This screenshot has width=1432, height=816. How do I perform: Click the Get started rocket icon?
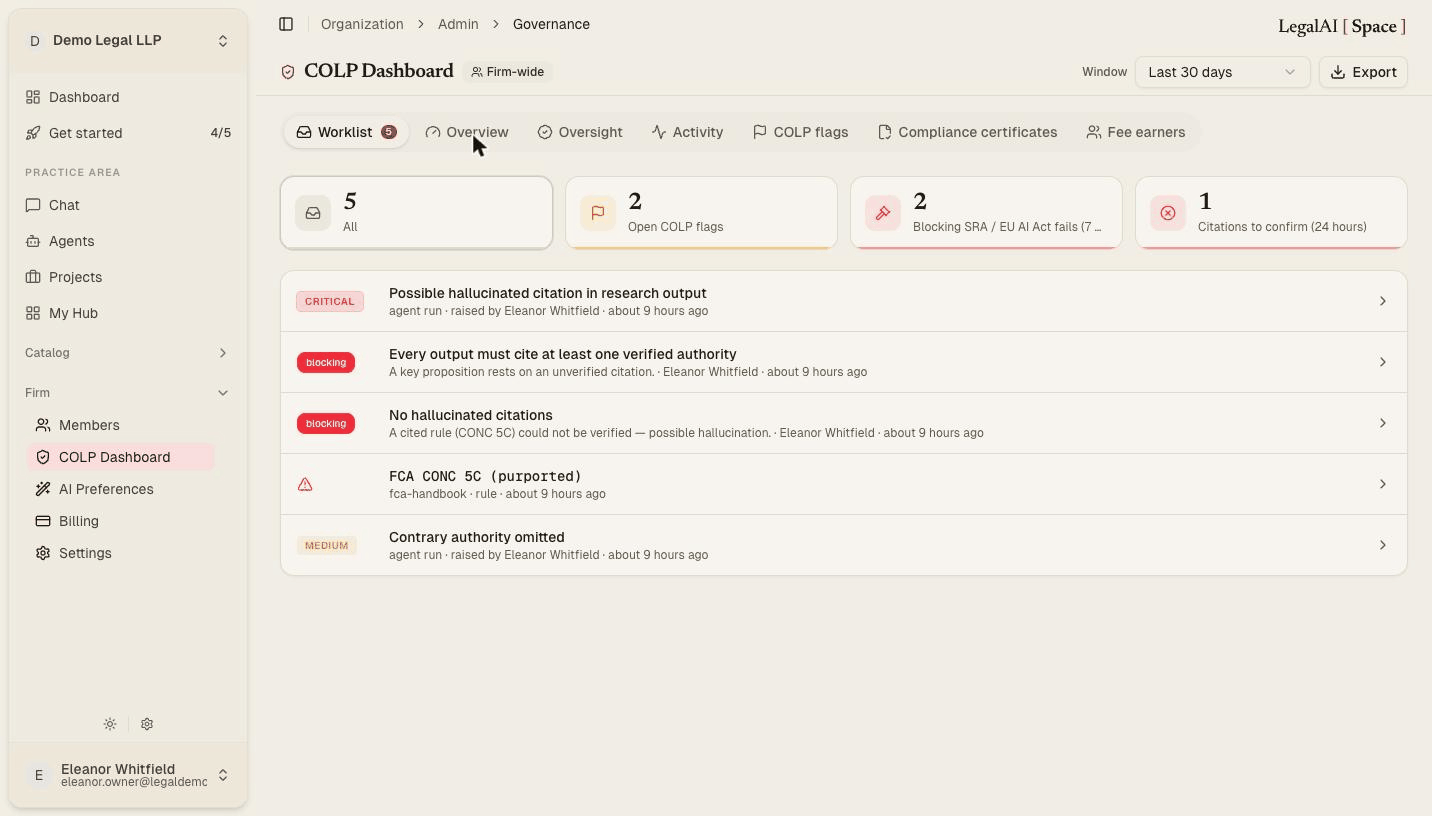pos(33,133)
